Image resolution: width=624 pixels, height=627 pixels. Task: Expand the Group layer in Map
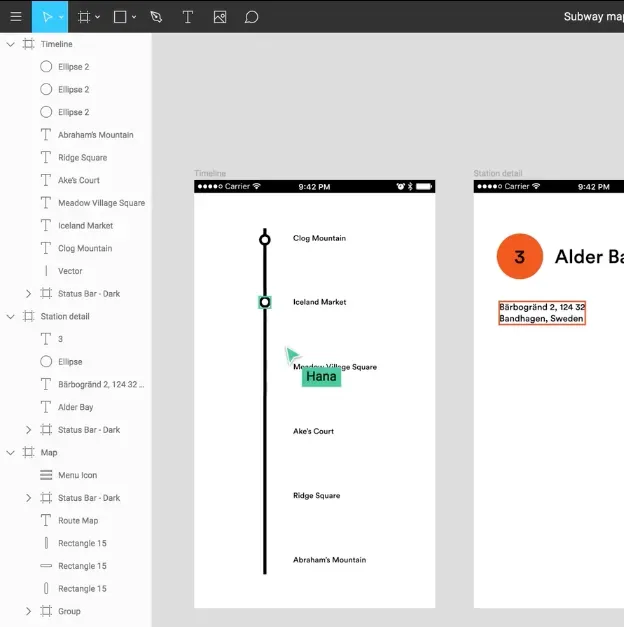tap(28, 611)
